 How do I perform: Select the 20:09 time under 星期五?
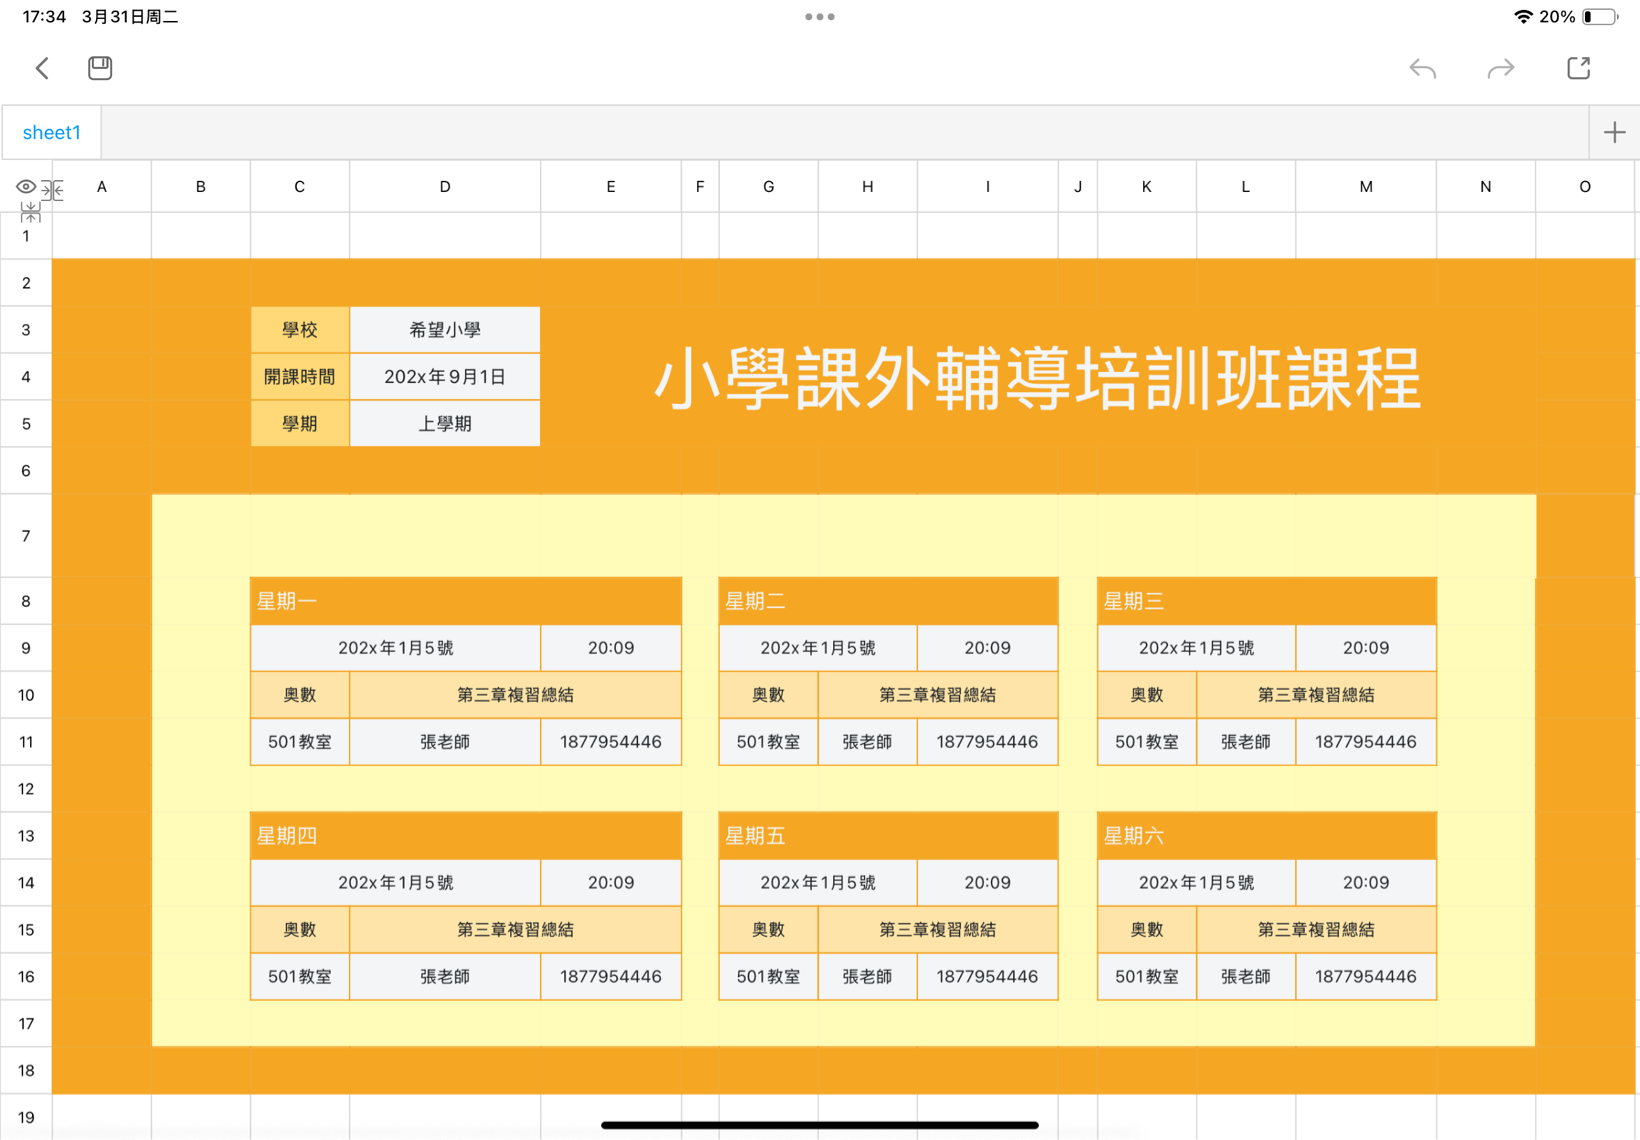coord(987,883)
